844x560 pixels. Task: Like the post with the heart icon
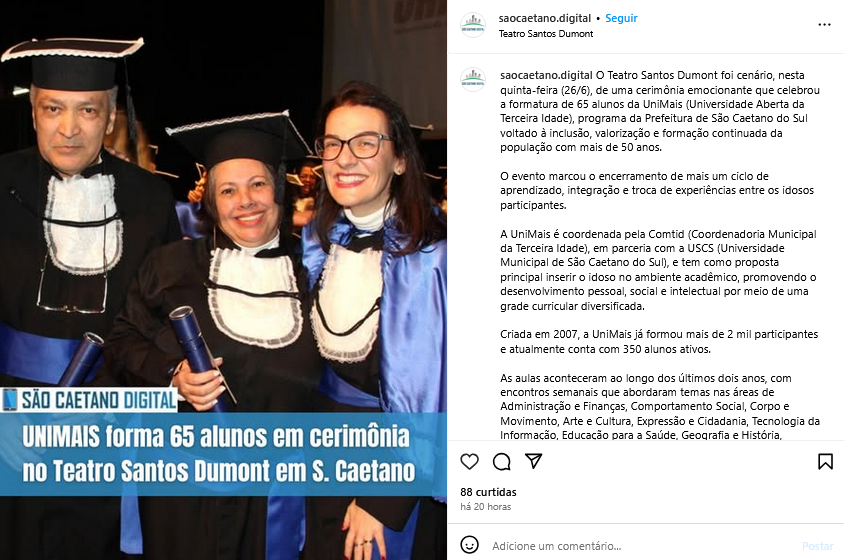coord(469,461)
